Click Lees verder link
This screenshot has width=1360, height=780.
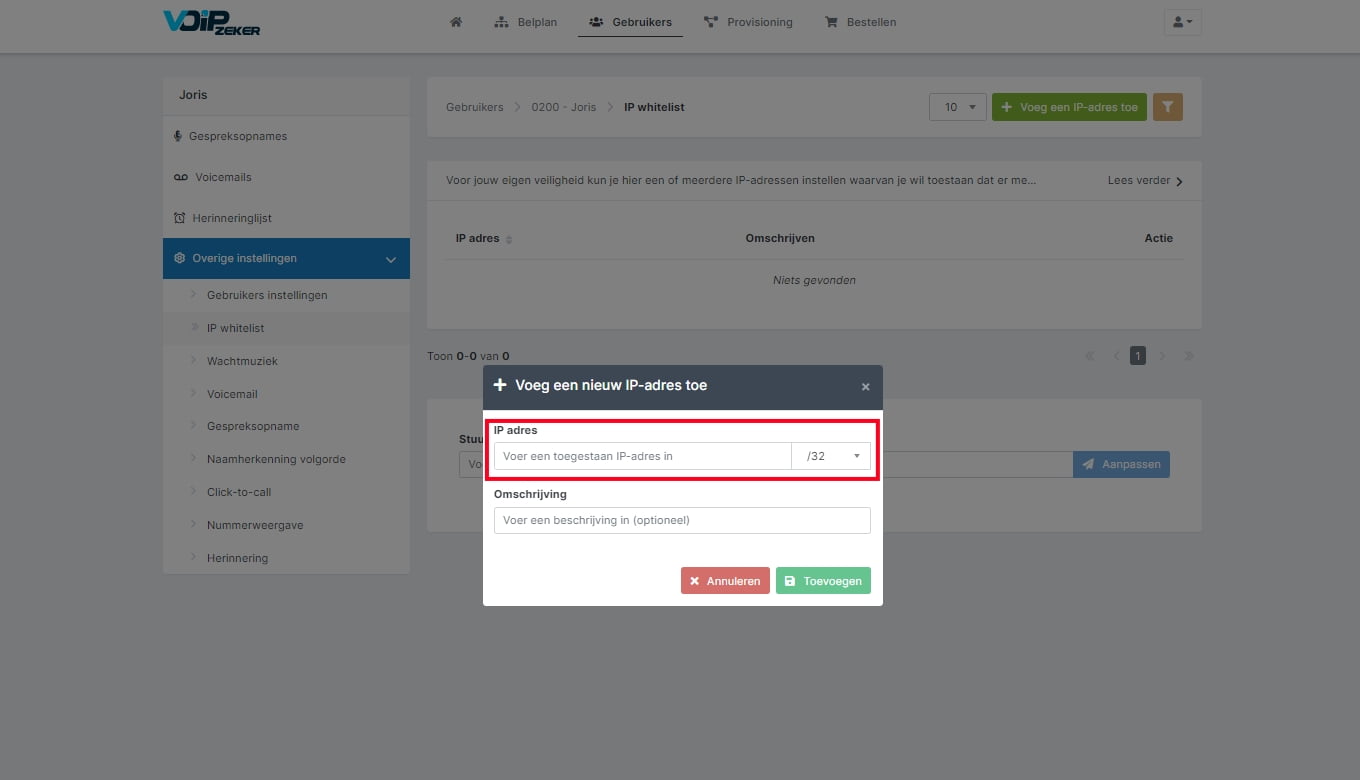point(1145,181)
